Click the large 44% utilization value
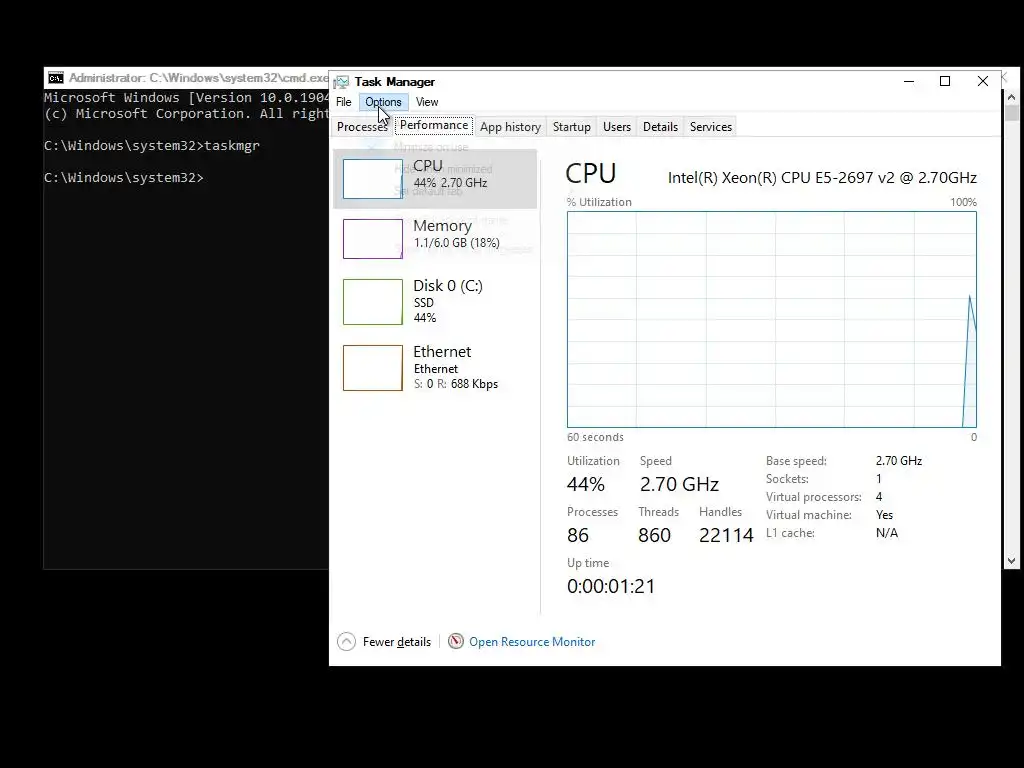This screenshot has height=768, width=1024. 586,485
